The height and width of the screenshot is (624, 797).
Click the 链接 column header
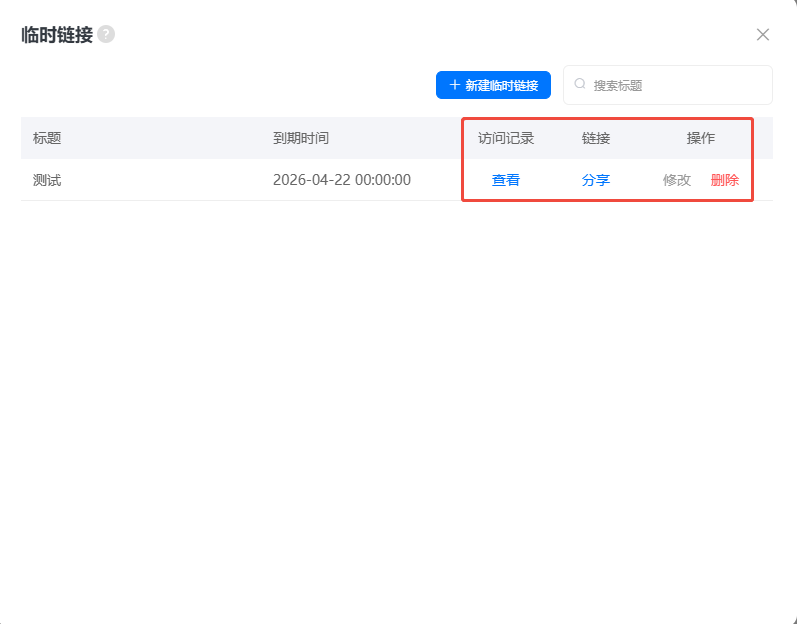596,138
